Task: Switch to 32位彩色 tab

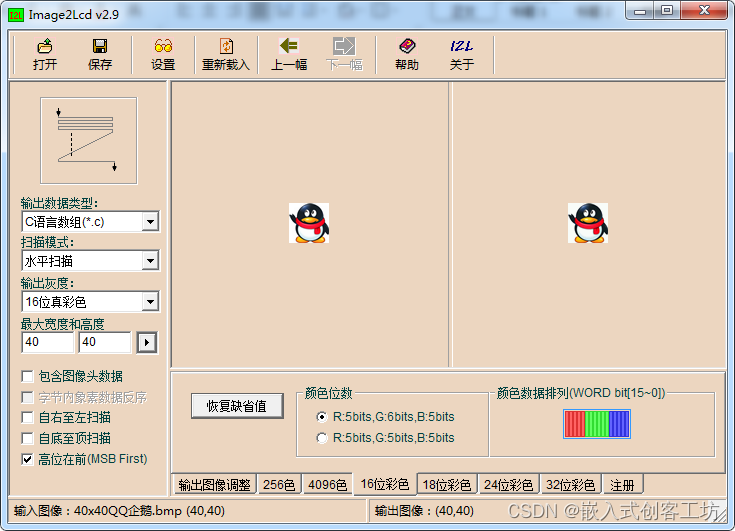Action: tap(570, 485)
